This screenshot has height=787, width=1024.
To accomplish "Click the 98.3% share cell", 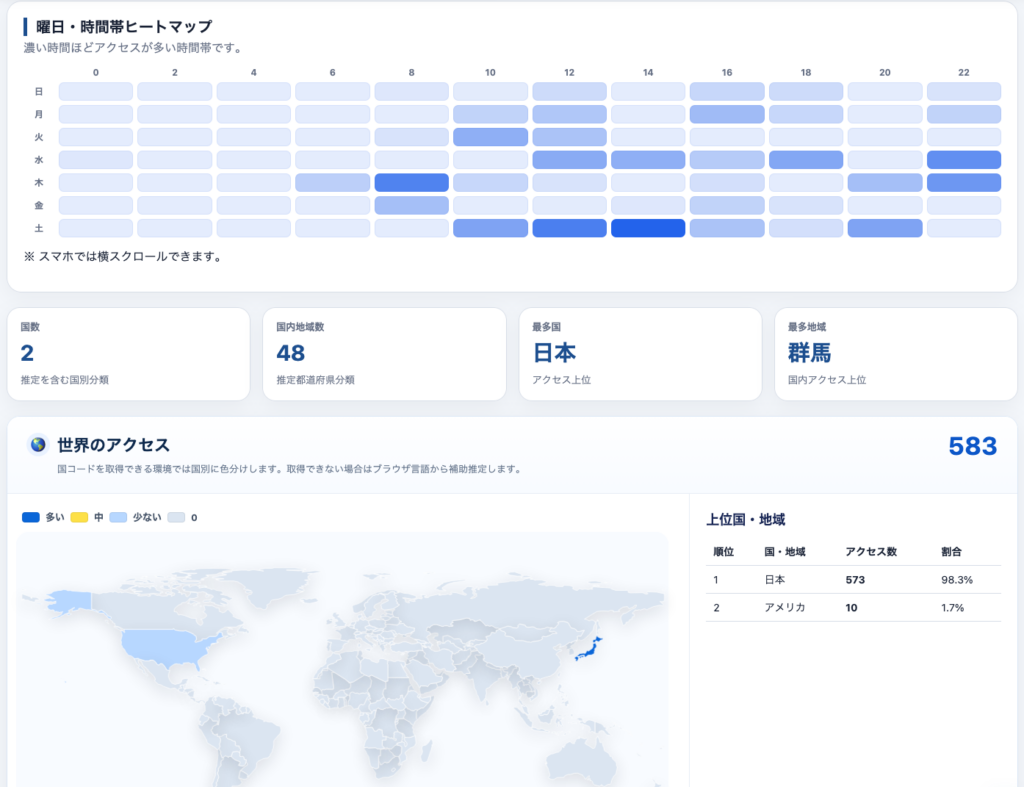I will coord(957,580).
